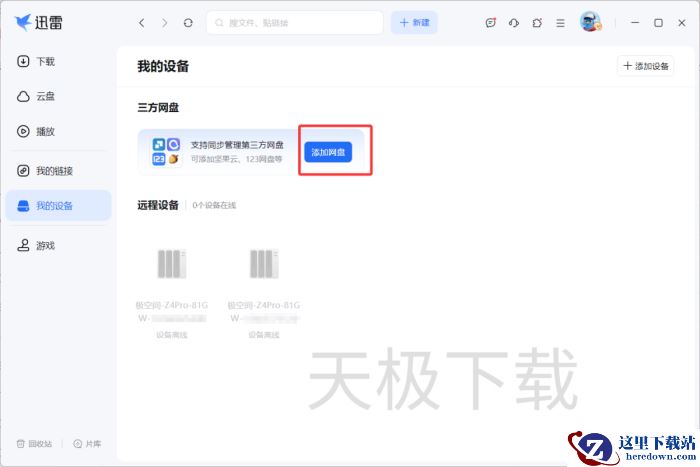Select second 极空间-Z4Pro-81G device thumbnail
This screenshot has width=700, height=467.
point(264,264)
